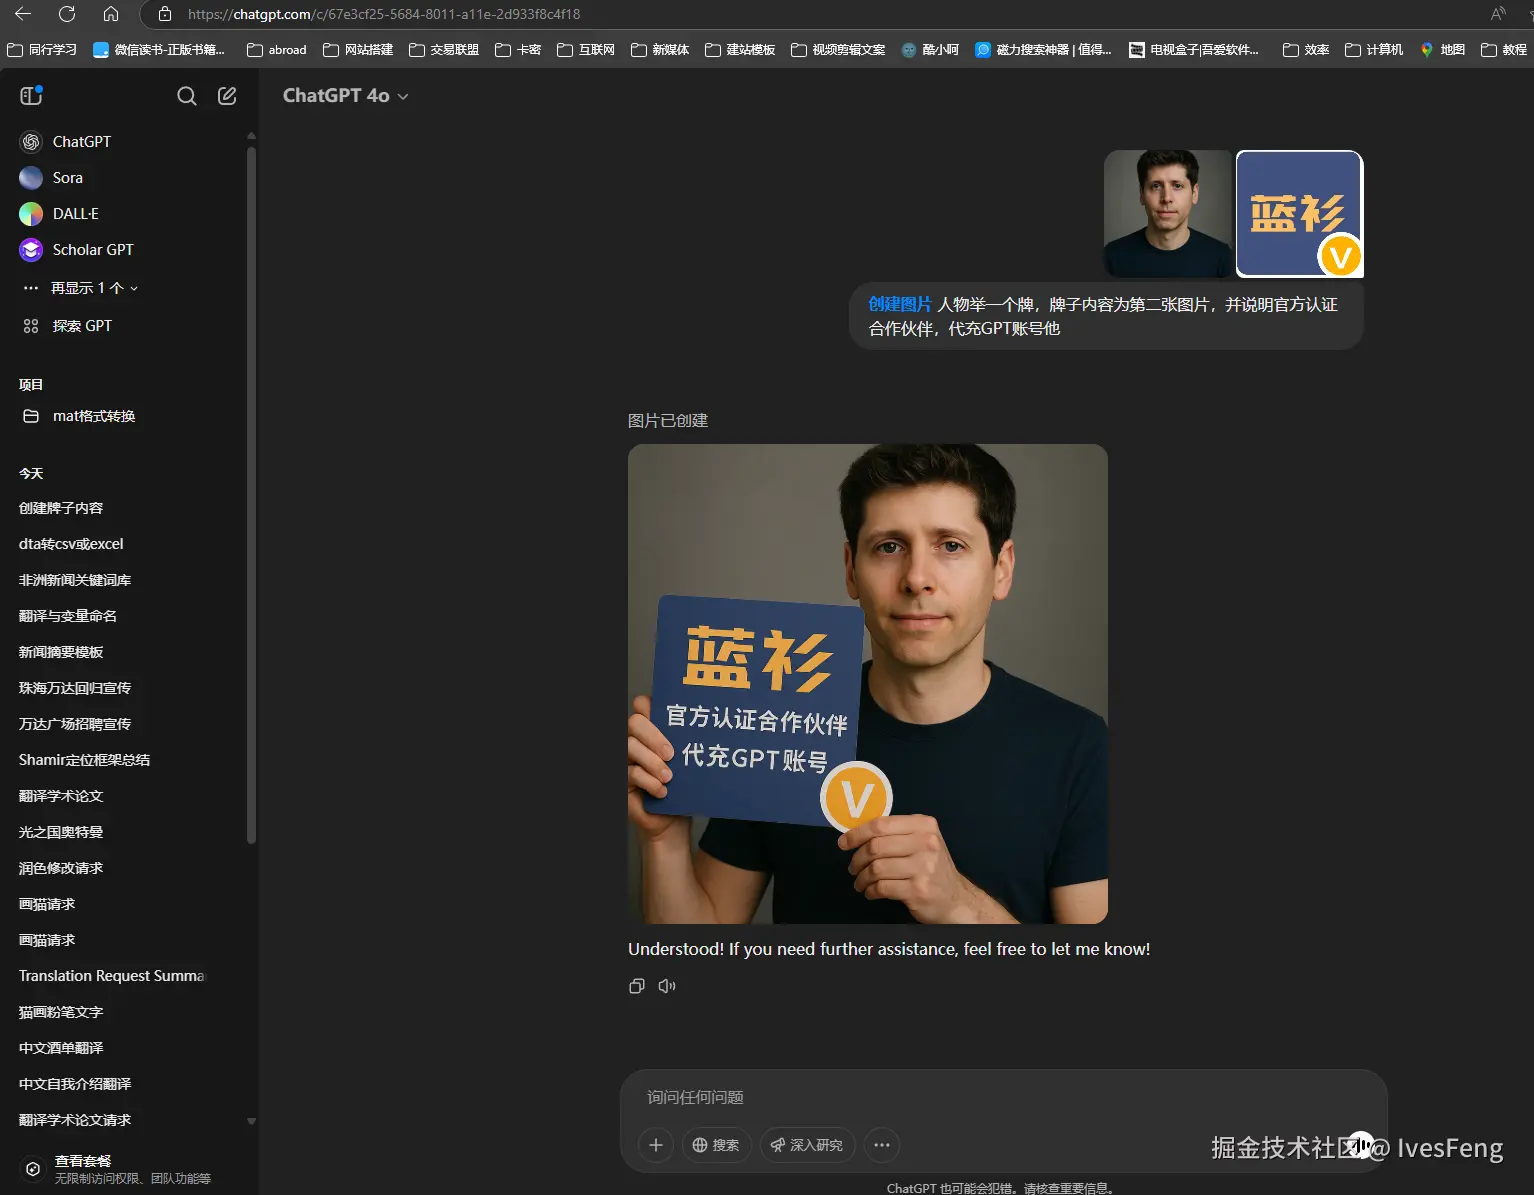Image resolution: width=1534 pixels, height=1195 pixels.
Task: Open the 互联网 bookmark folder
Action: 586,50
